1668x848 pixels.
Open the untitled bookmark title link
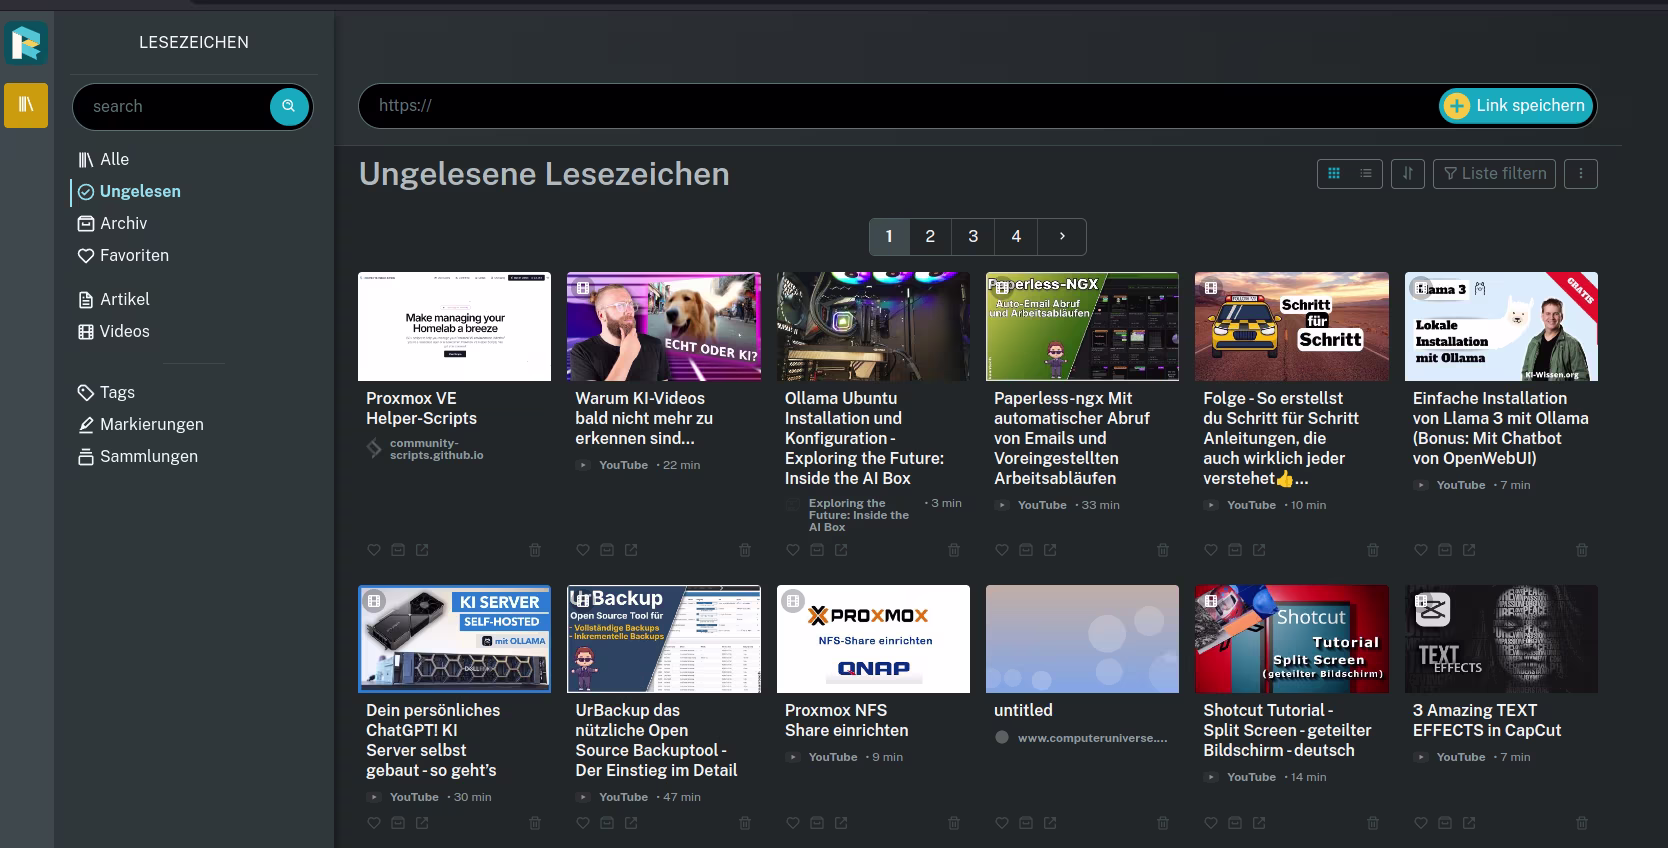pyautogui.click(x=1023, y=710)
